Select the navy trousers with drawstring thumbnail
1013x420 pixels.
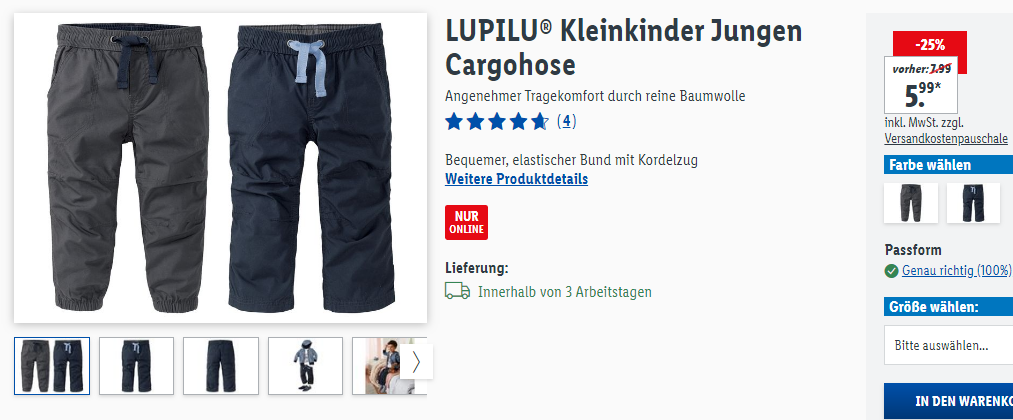(x=136, y=366)
